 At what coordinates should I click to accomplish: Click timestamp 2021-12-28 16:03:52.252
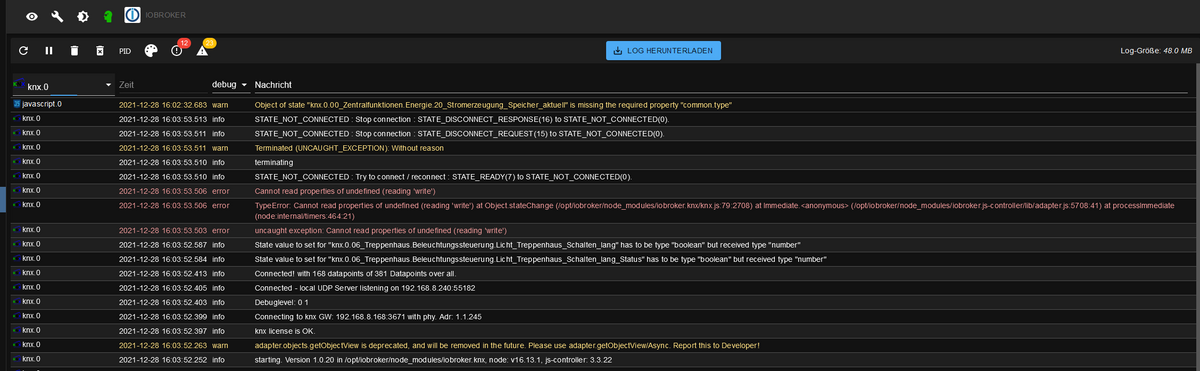163,359
